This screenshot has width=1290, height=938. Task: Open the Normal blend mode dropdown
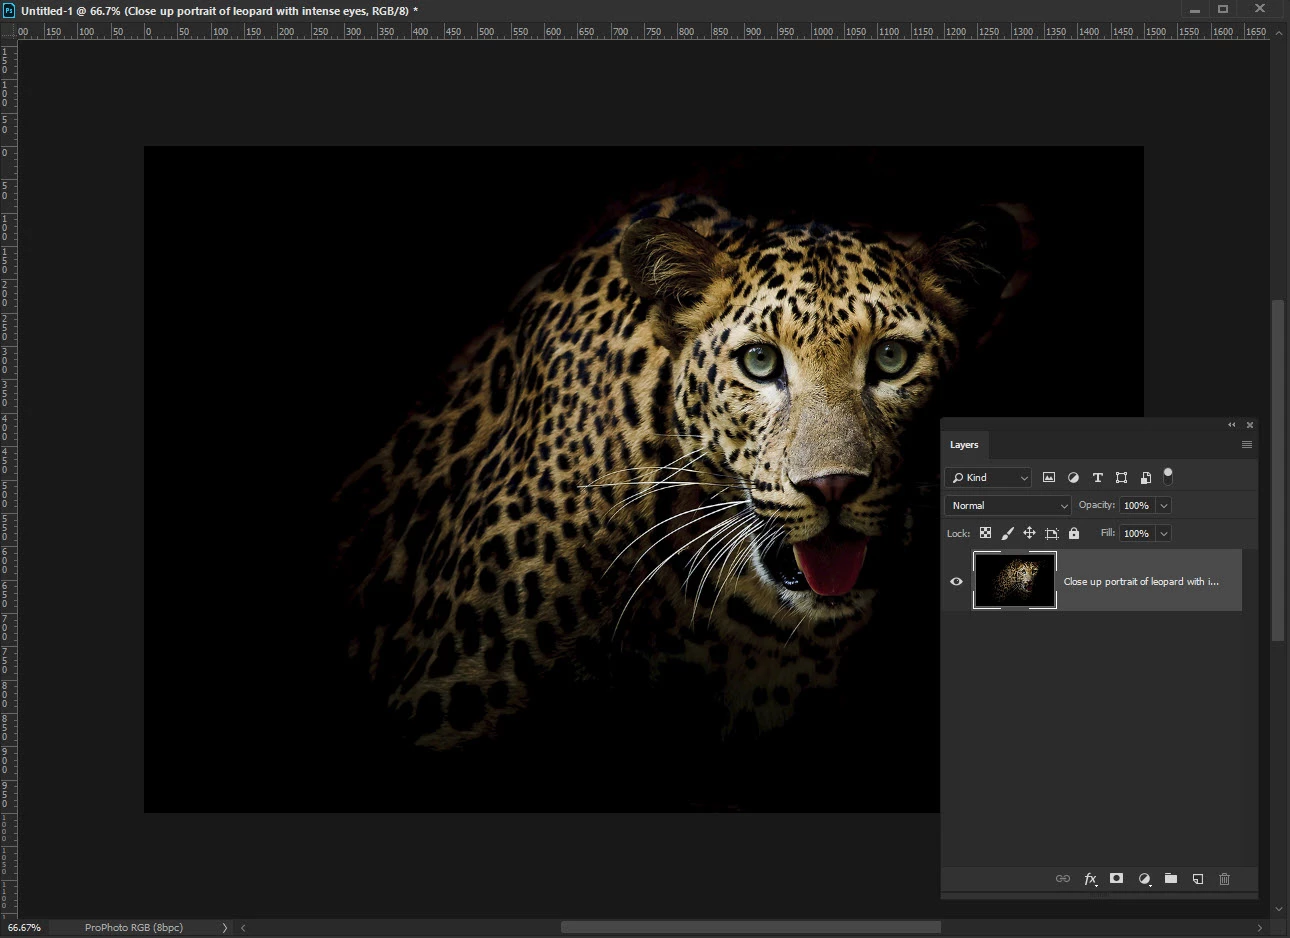(x=1008, y=506)
